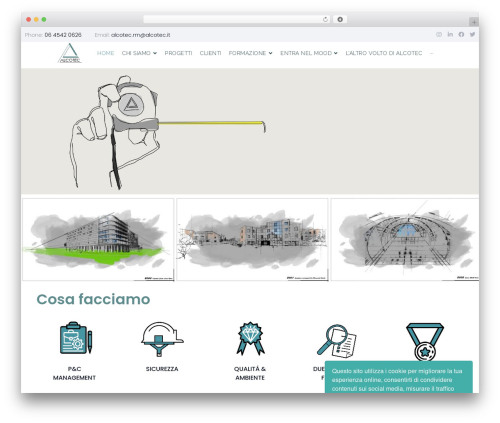Click the tape measure hero illustration

click(x=168, y=132)
